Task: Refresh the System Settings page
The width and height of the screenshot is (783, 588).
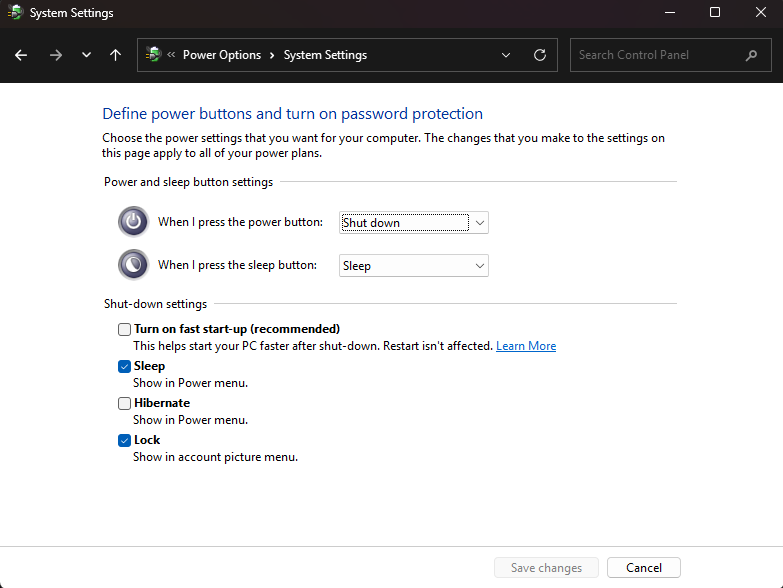Action: [540, 55]
